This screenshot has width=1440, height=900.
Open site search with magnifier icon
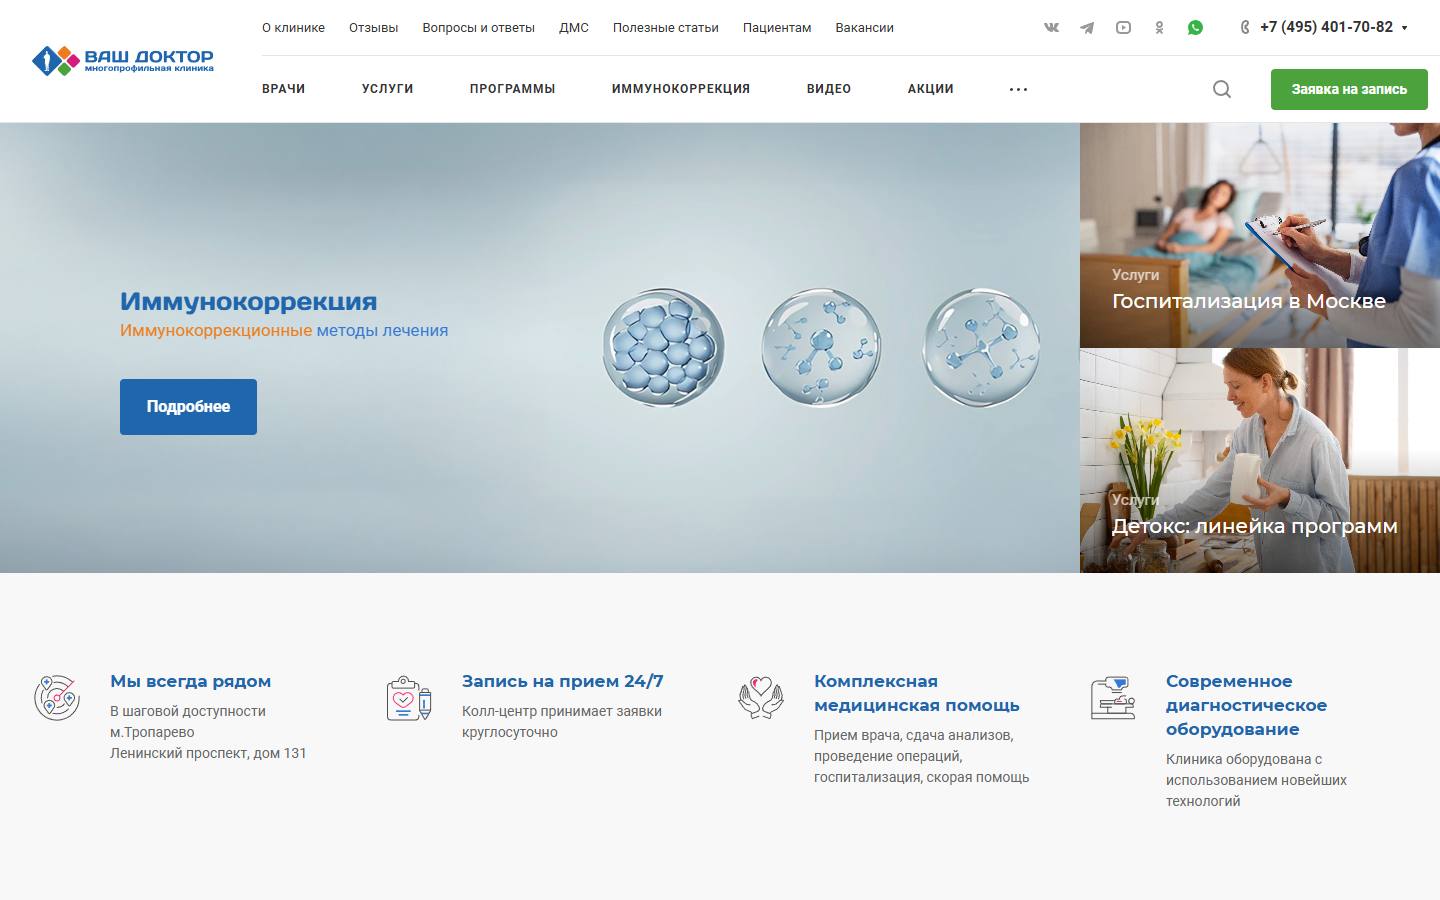[1222, 89]
